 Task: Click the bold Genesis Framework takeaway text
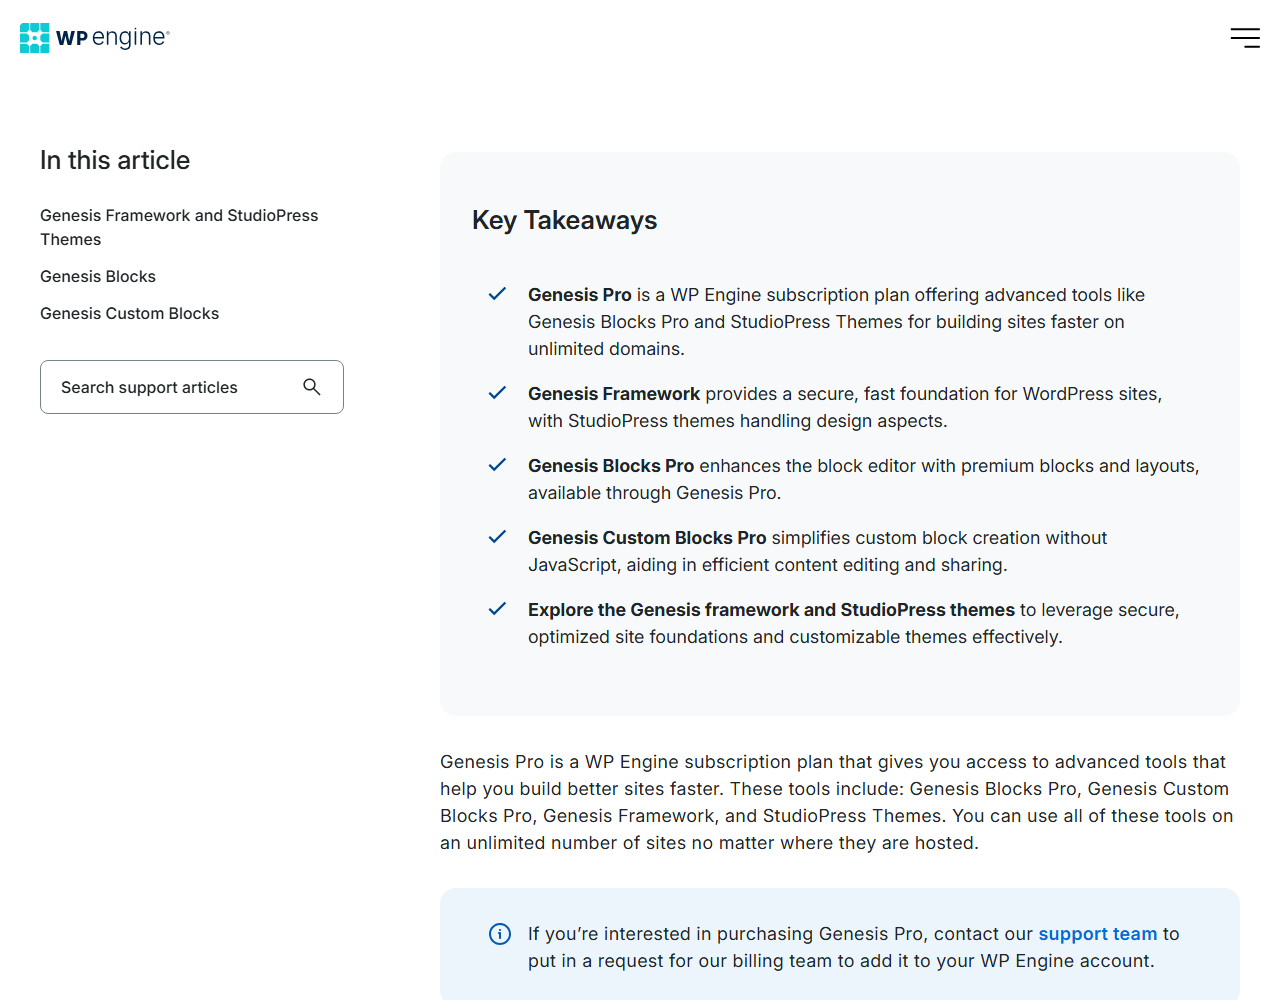tap(614, 394)
